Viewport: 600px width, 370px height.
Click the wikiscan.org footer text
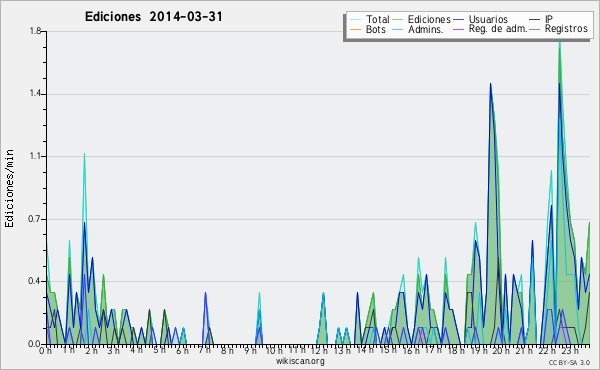tap(300, 361)
